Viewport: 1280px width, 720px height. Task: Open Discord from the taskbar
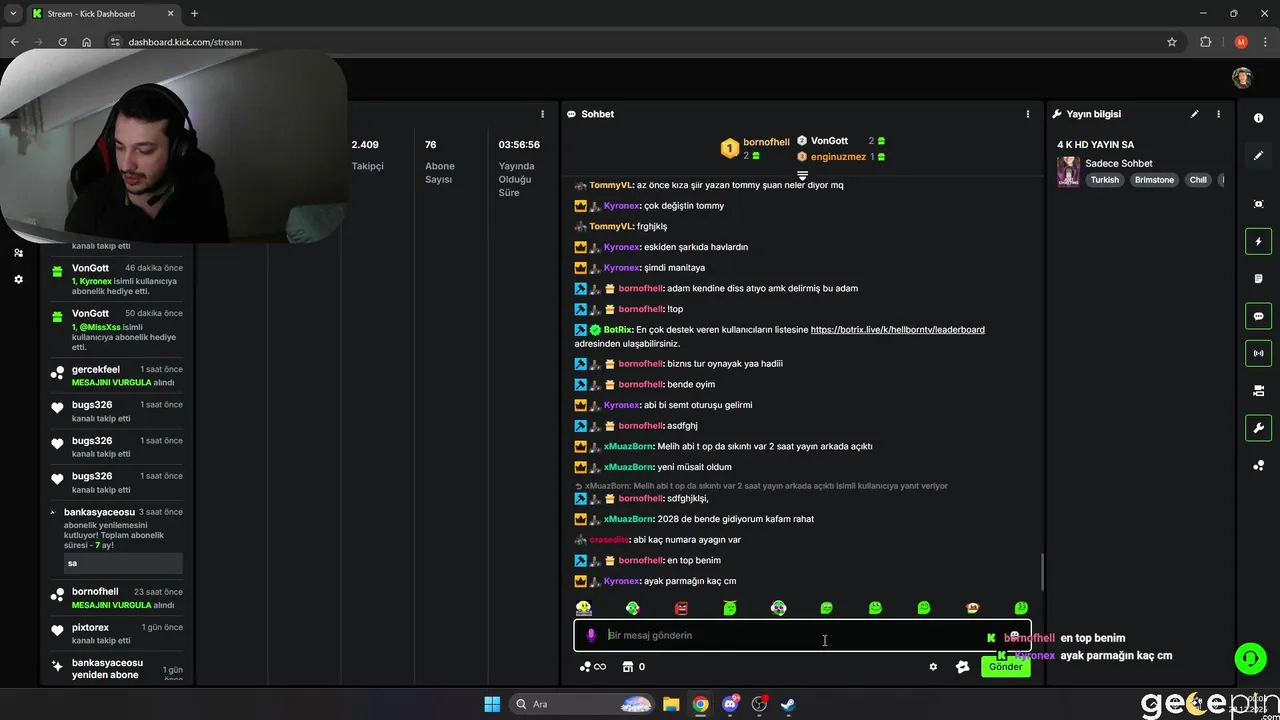730,704
